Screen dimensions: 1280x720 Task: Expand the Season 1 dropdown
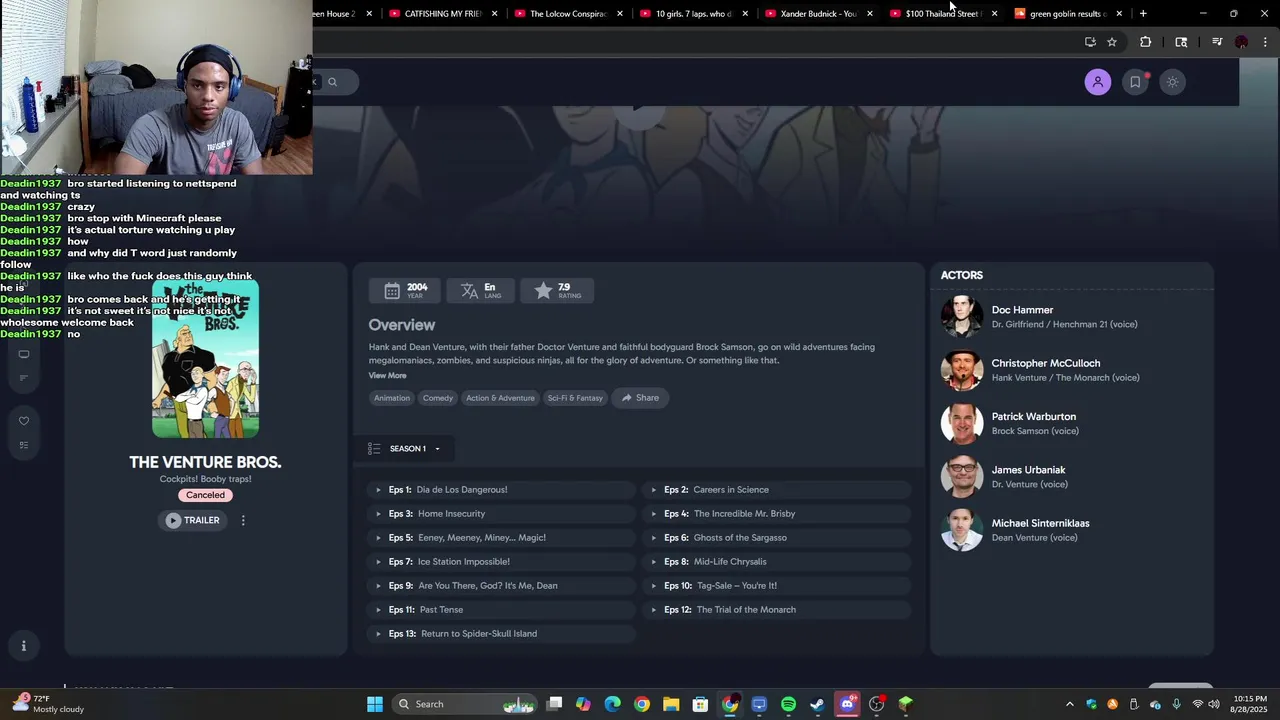click(x=405, y=449)
